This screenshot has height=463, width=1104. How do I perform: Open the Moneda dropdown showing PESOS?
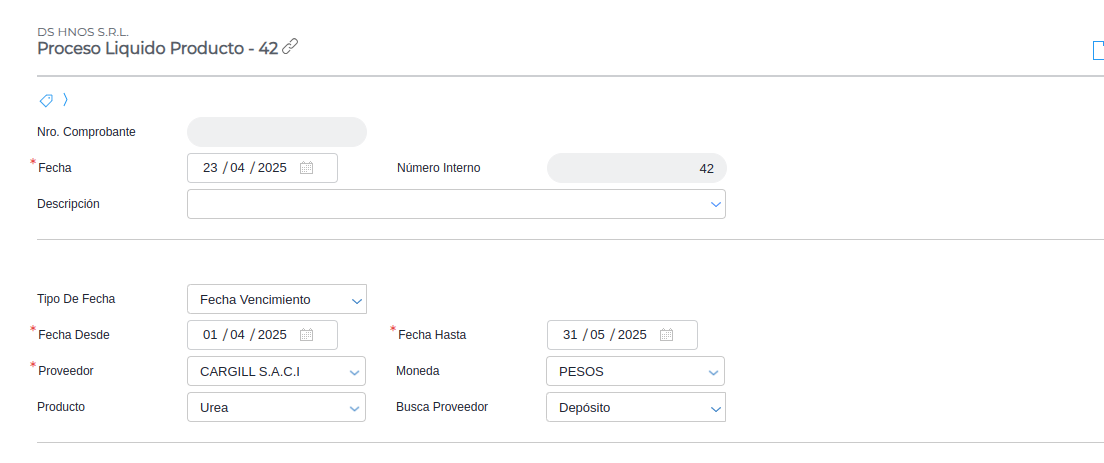pos(714,372)
